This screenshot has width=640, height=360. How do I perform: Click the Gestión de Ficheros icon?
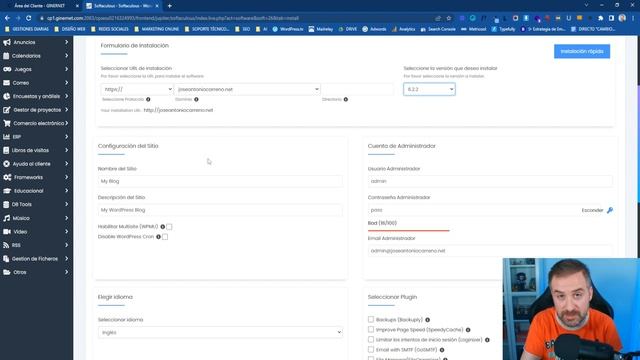coord(6,259)
